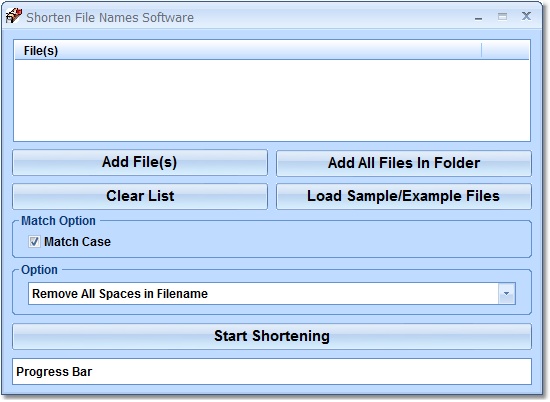
Task: Click the column divider in the File(s) header
Action: (x=482, y=51)
